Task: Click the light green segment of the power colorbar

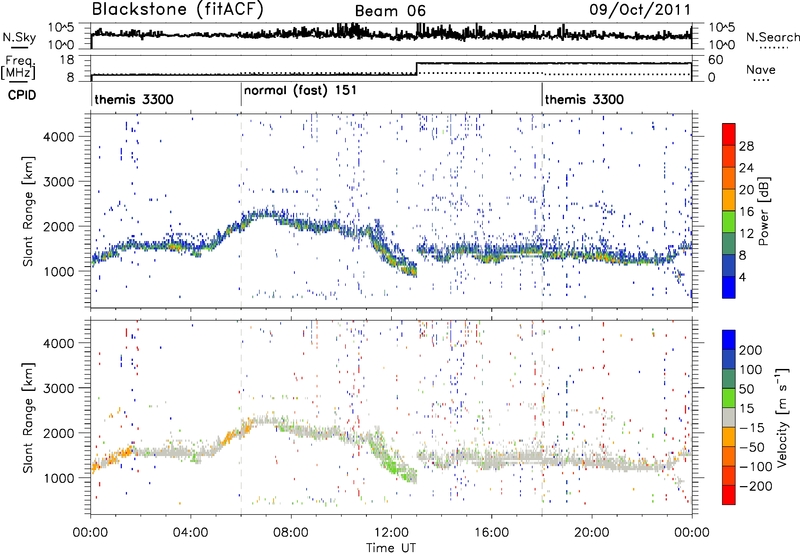Action: [x=729, y=221]
